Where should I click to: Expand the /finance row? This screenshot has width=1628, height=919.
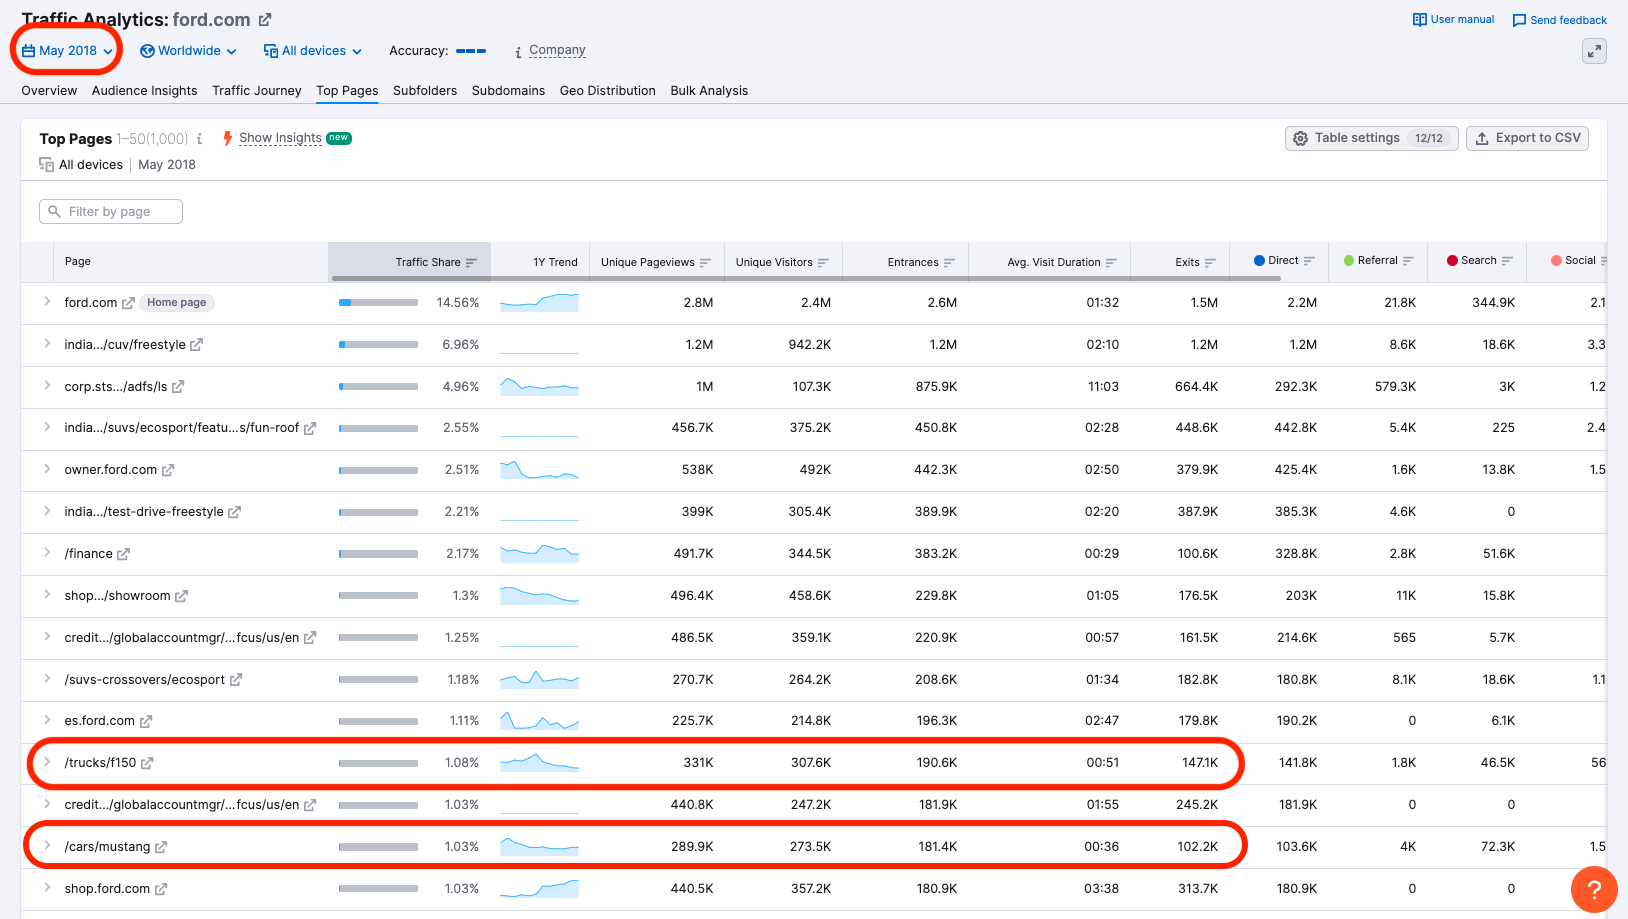coord(47,553)
